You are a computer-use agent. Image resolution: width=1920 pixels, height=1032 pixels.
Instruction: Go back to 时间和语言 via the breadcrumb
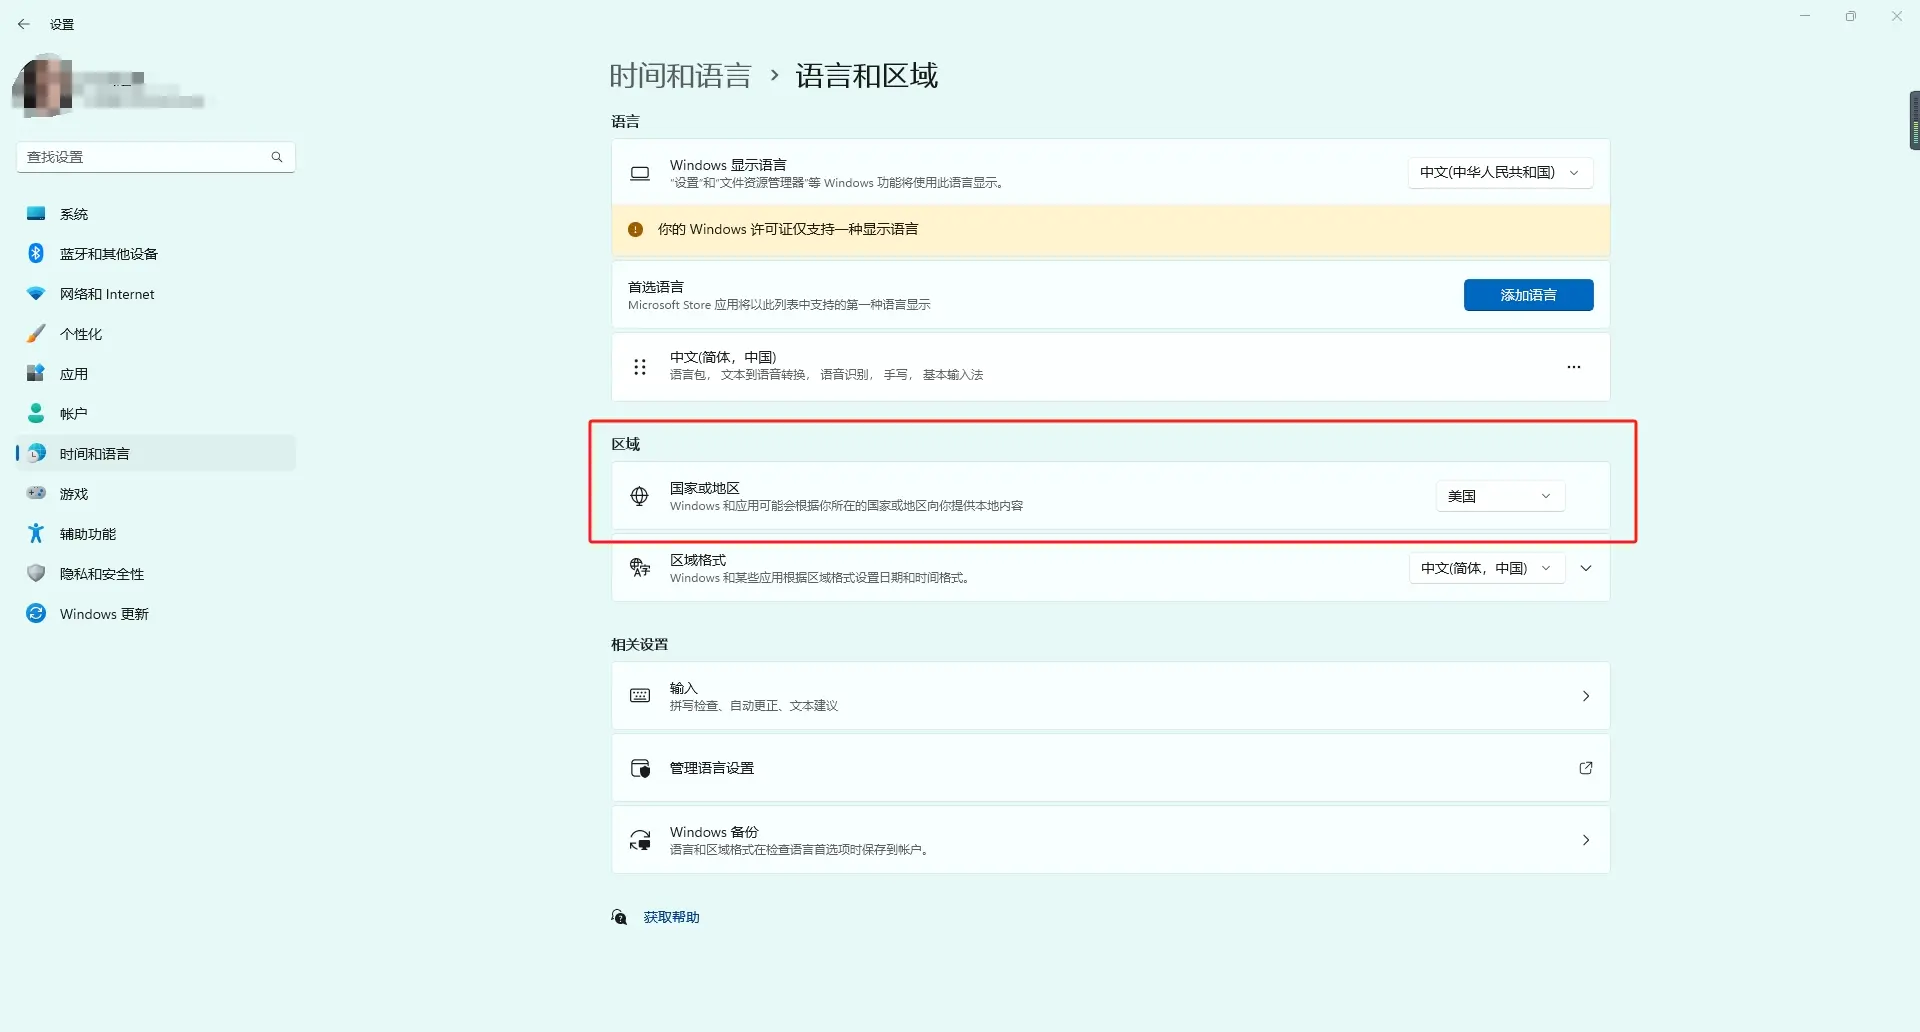point(680,76)
